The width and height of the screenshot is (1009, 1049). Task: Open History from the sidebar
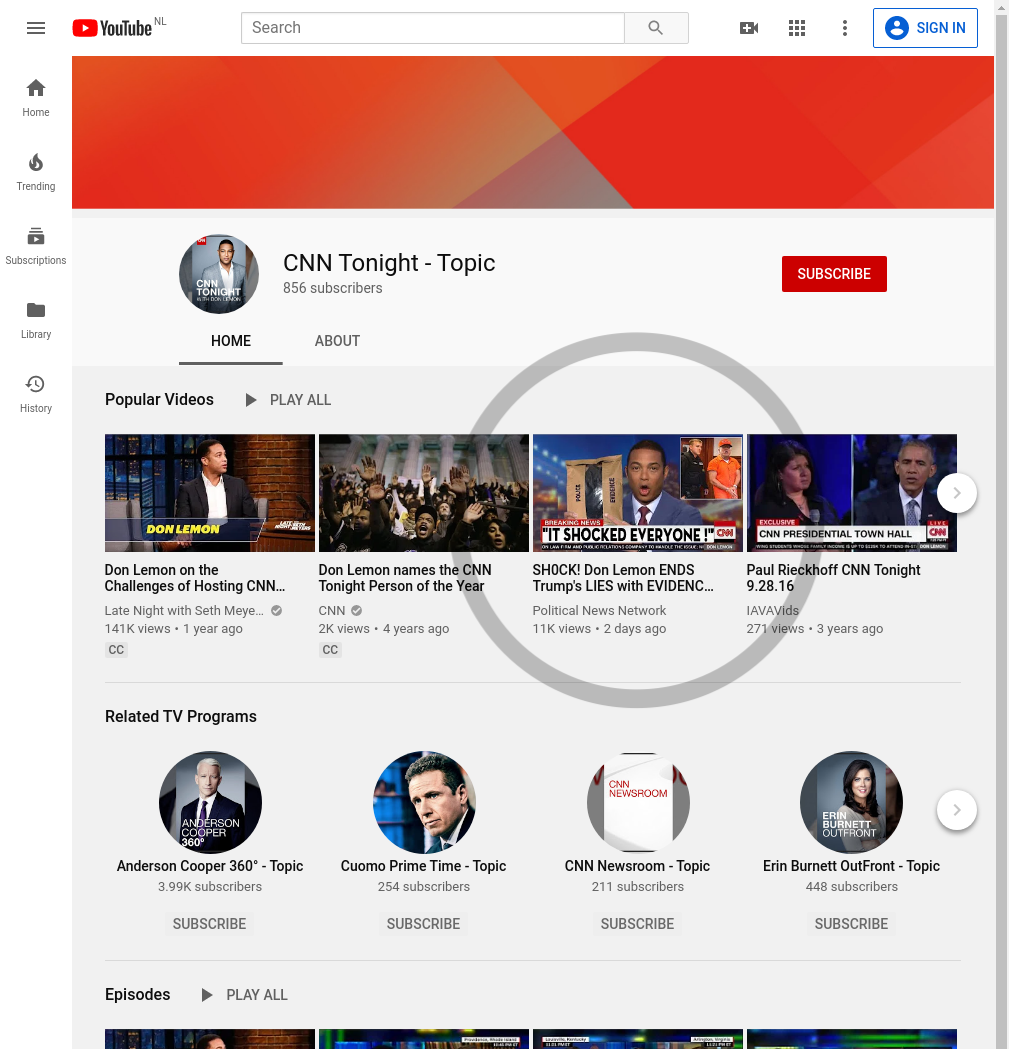36,393
